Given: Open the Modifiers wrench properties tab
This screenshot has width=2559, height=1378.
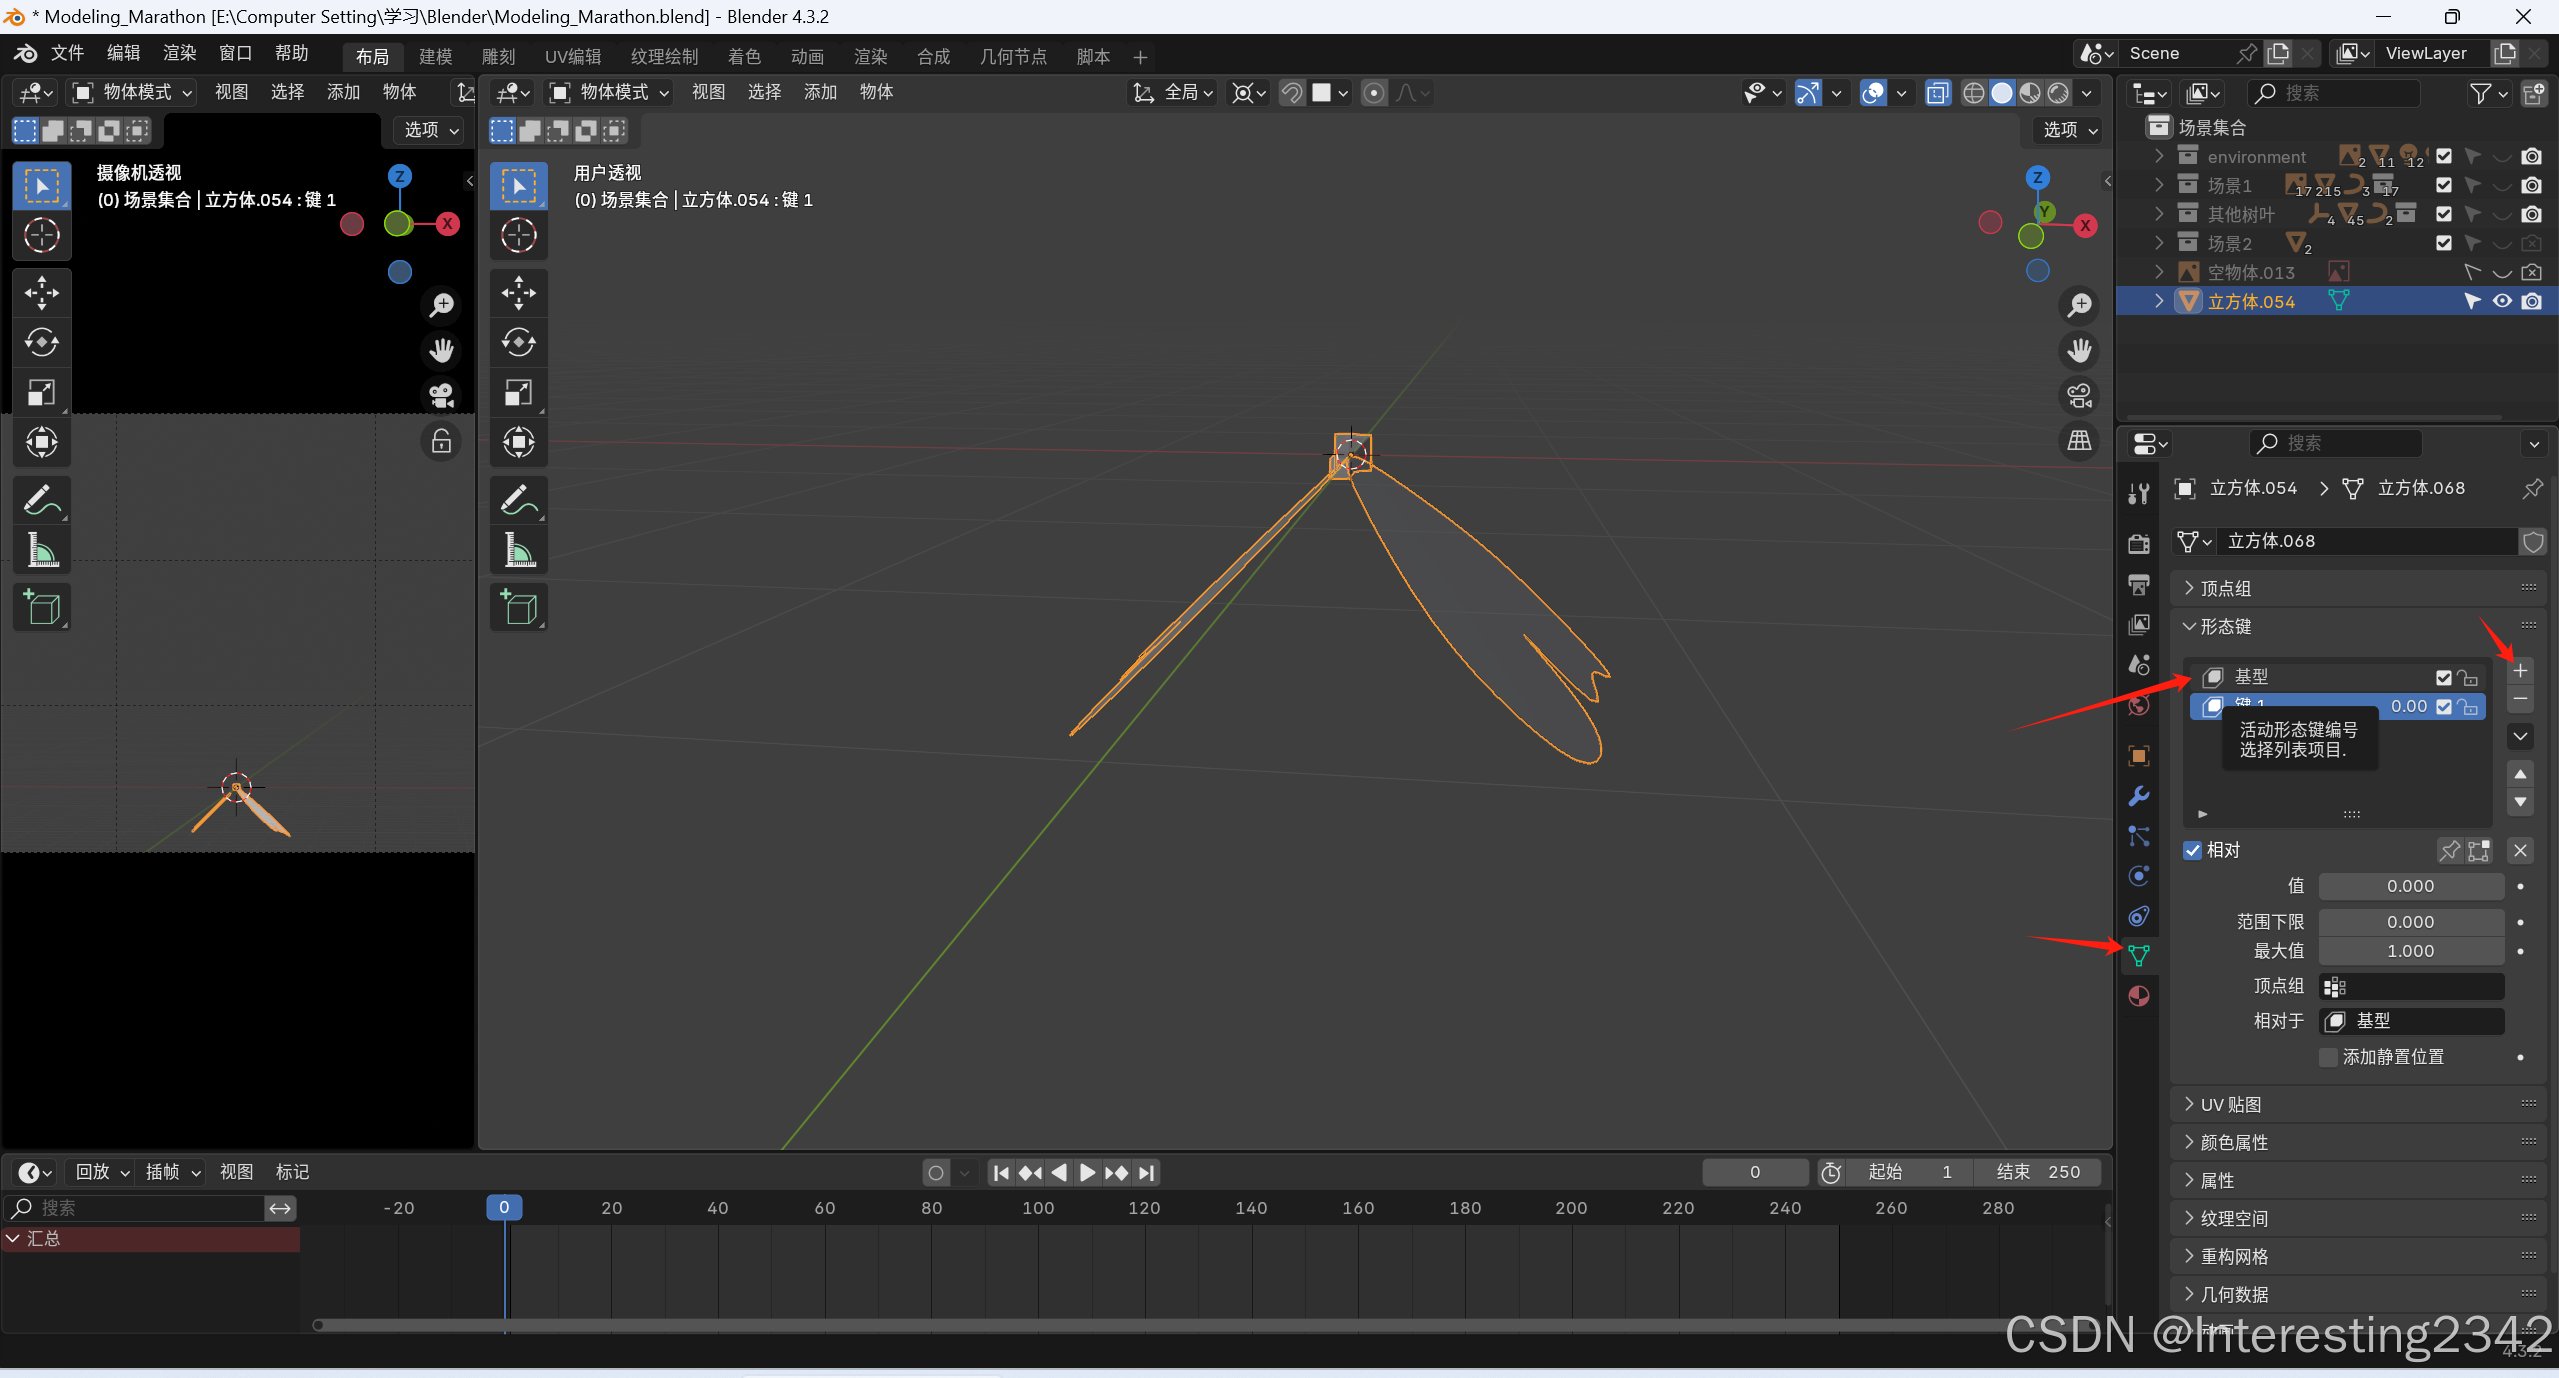Looking at the screenshot, I should tap(2138, 796).
